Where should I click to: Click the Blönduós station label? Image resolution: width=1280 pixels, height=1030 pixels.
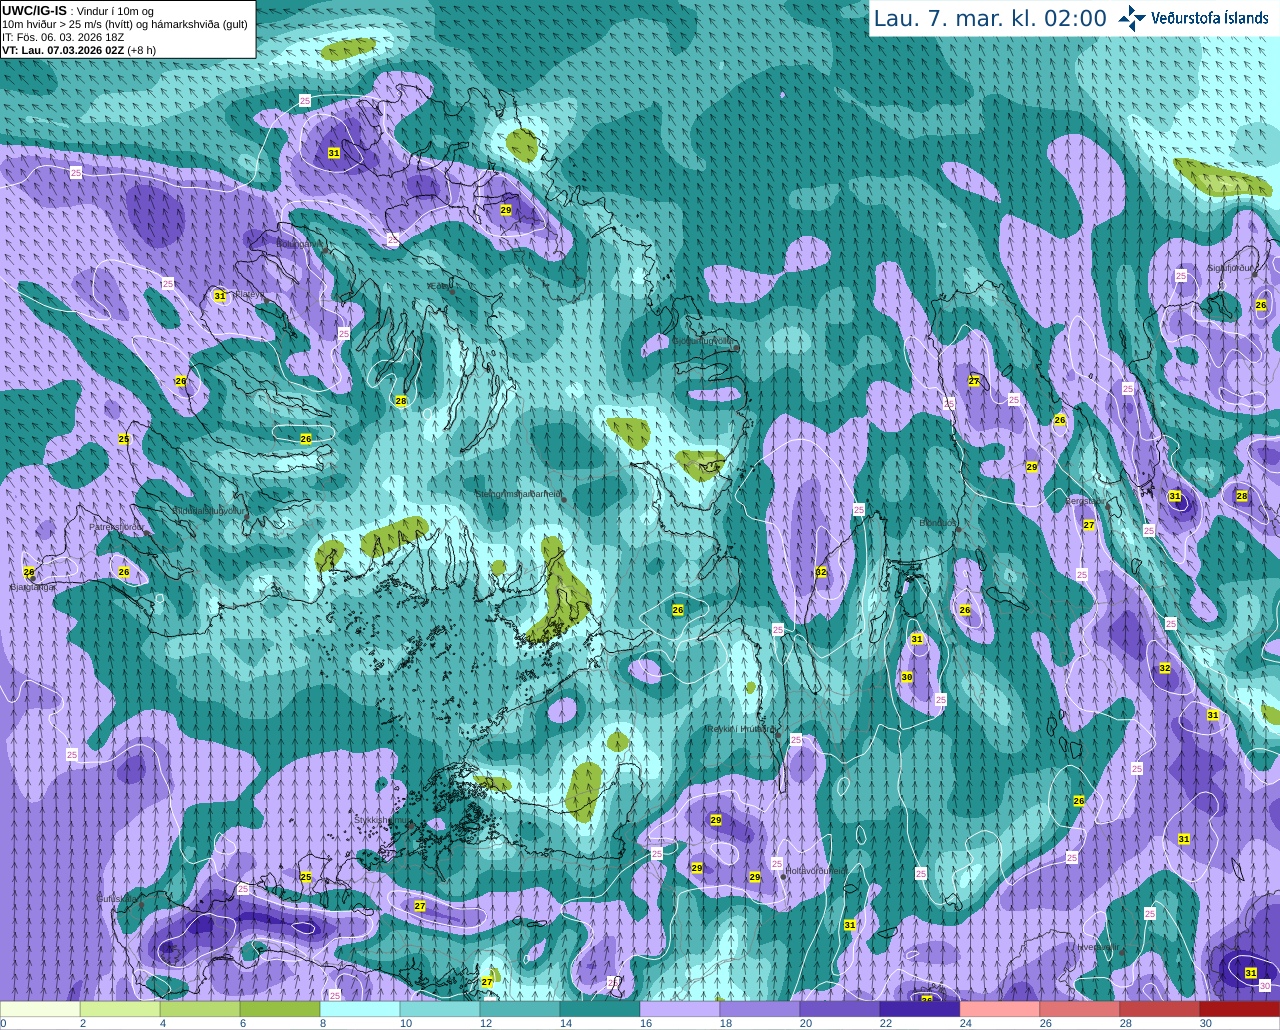(x=939, y=523)
